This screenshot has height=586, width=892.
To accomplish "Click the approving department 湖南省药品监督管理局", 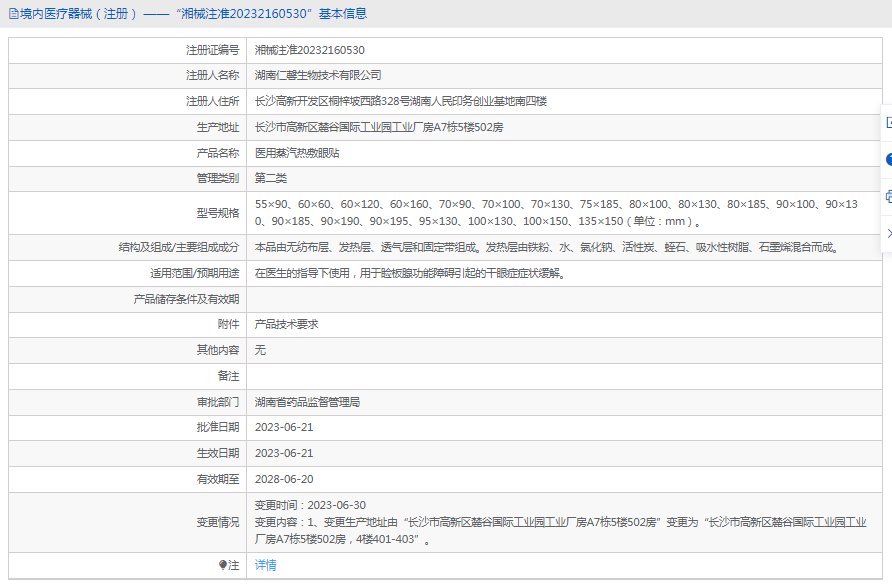I will (x=307, y=402).
